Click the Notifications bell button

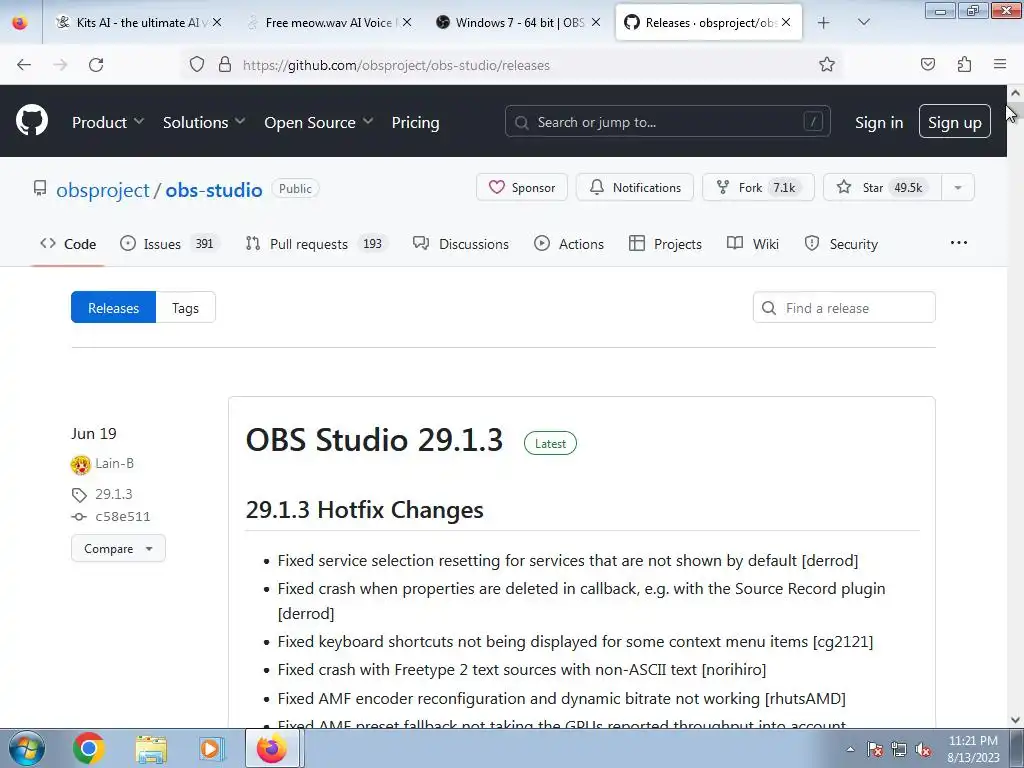point(635,187)
